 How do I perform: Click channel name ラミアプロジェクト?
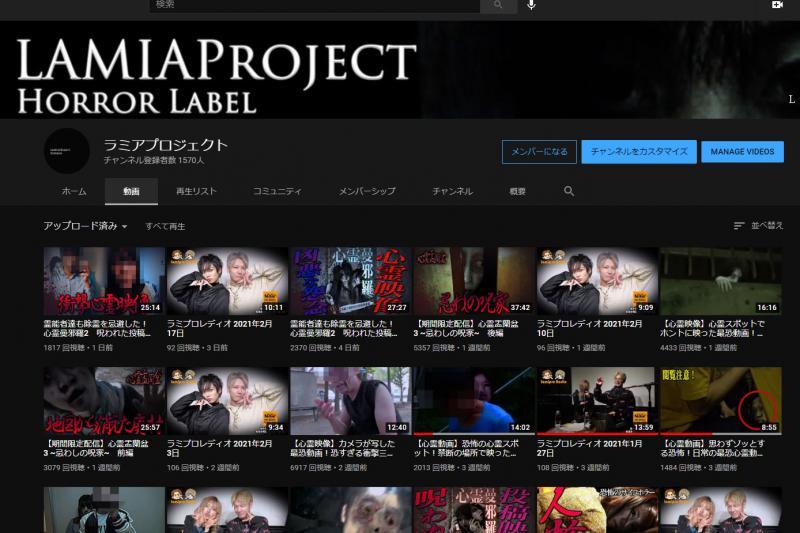[166, 145]
